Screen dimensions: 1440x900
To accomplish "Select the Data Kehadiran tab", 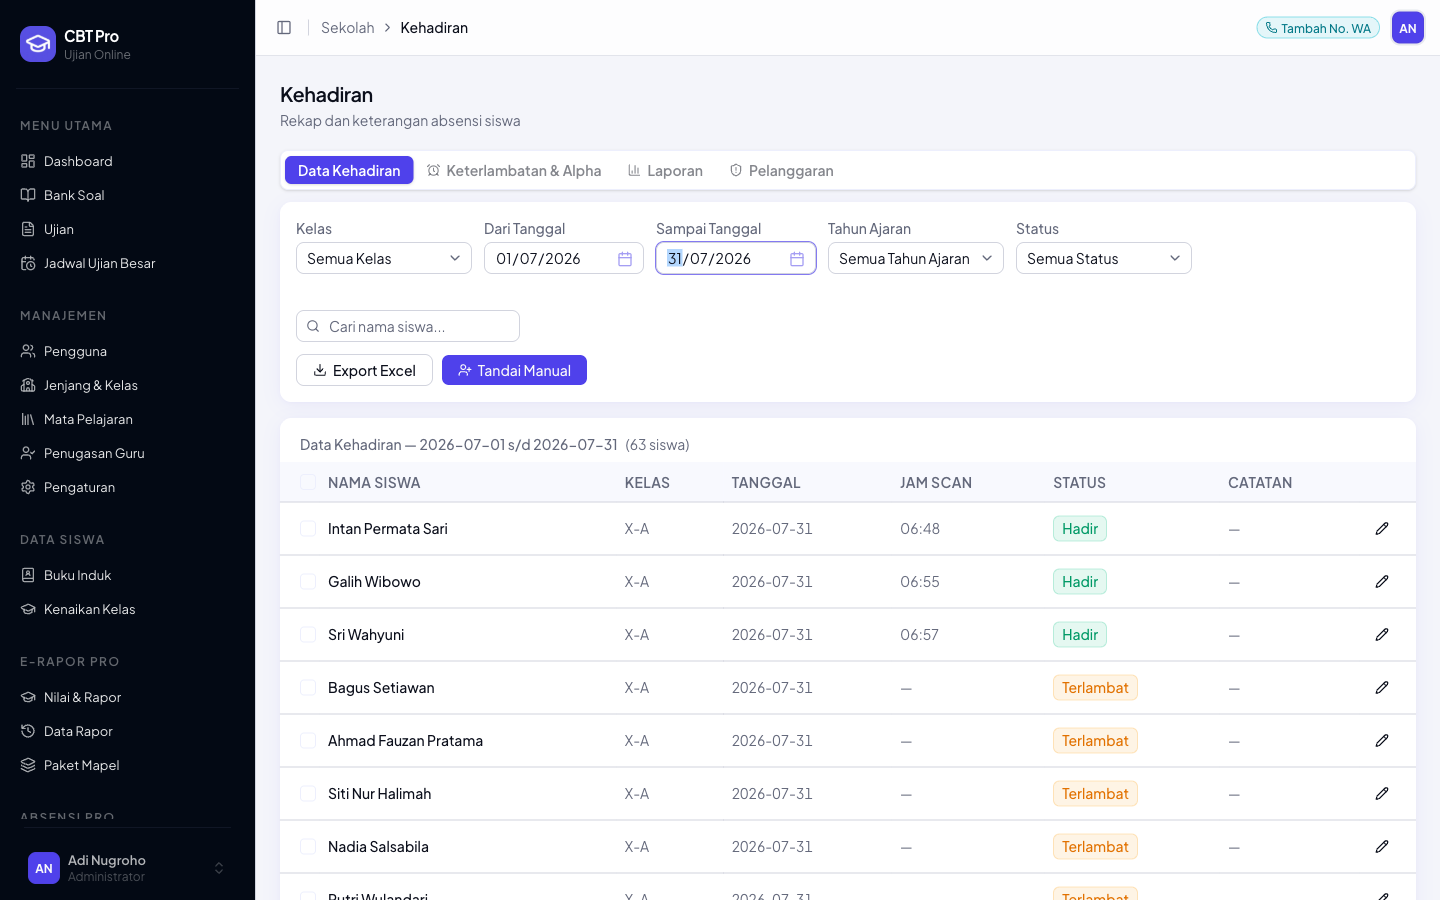I will (x=349, y=170).
